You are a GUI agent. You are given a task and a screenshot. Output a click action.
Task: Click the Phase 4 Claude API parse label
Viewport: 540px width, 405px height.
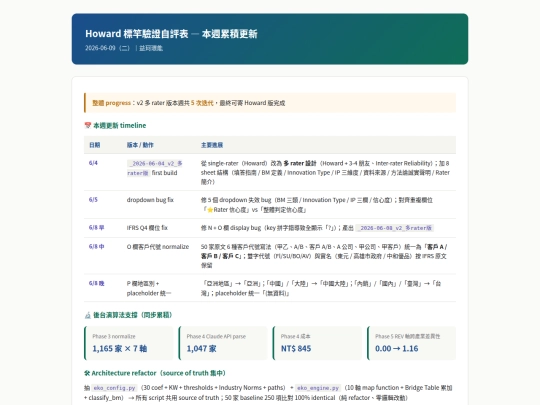[x=216, y=336]
